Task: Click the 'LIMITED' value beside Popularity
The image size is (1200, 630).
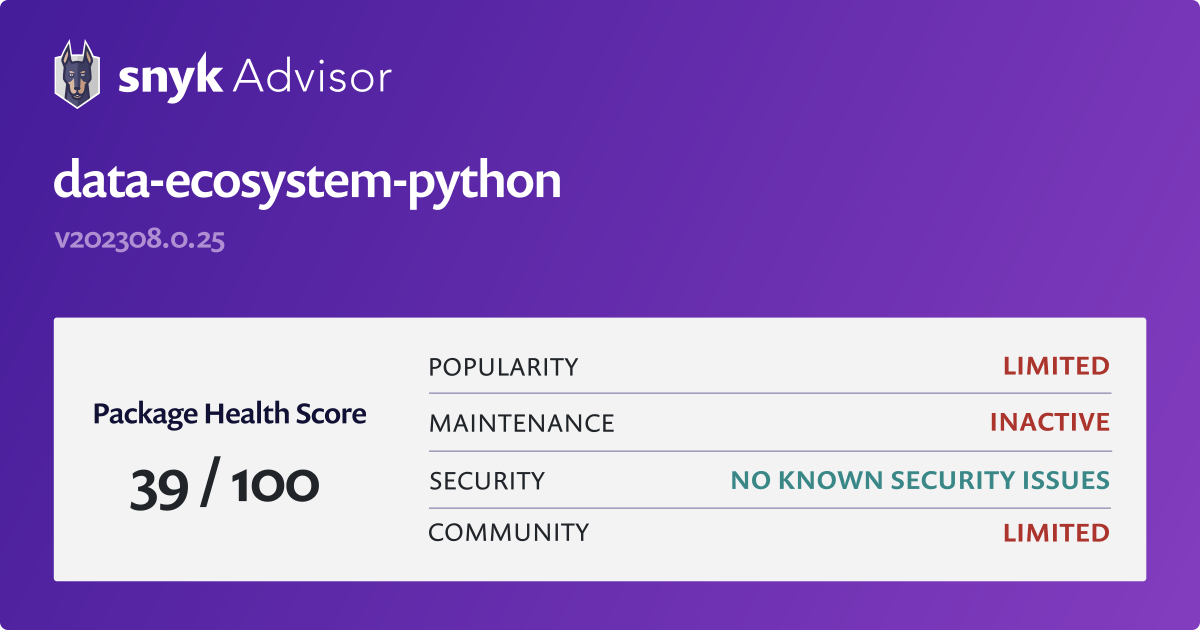Action: [x=1056, y=366]
